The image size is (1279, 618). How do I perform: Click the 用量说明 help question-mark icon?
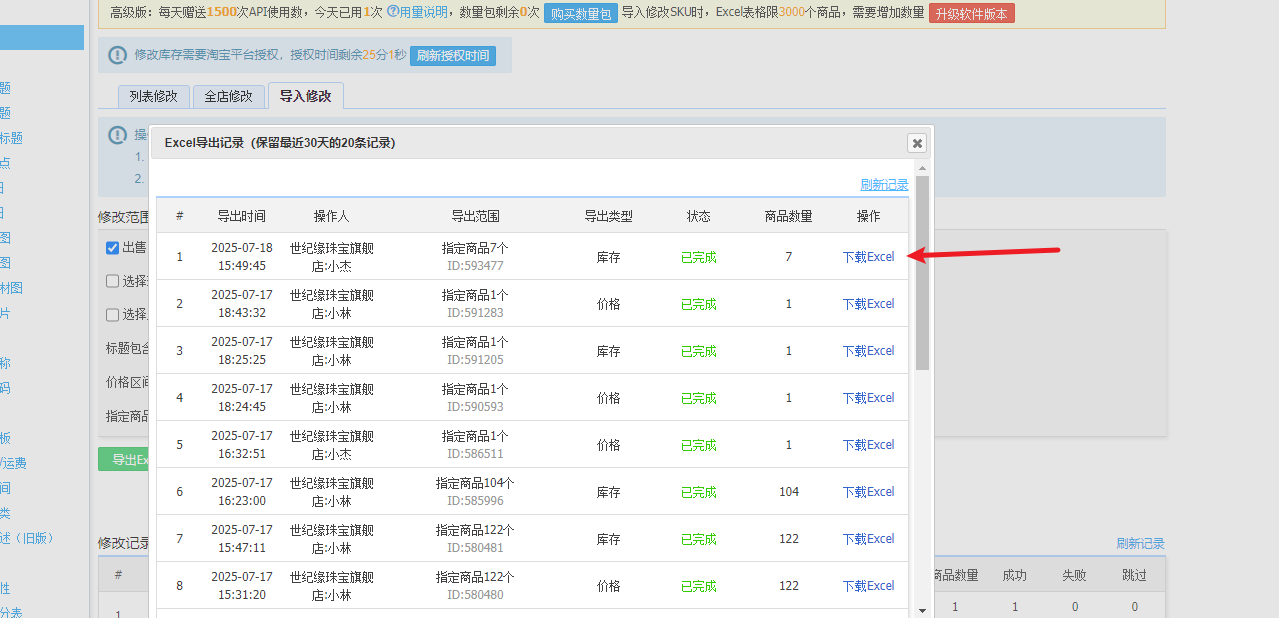click(x=393, y=12)
